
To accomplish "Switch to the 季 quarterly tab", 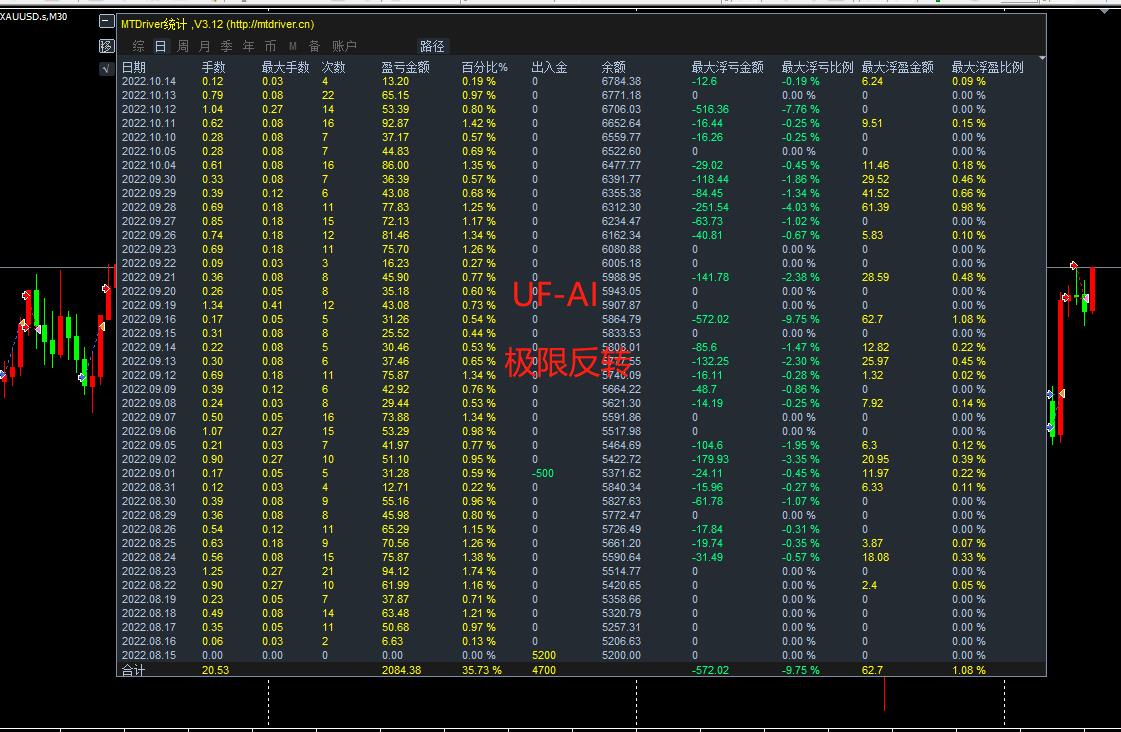I will [x=227, y=46].
